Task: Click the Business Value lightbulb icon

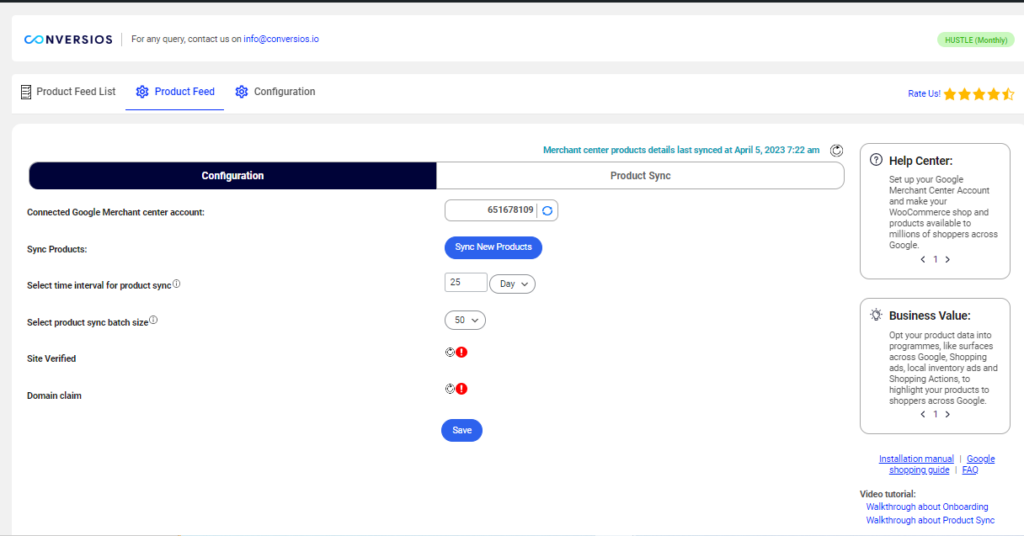Action: (x=876, y=315)
